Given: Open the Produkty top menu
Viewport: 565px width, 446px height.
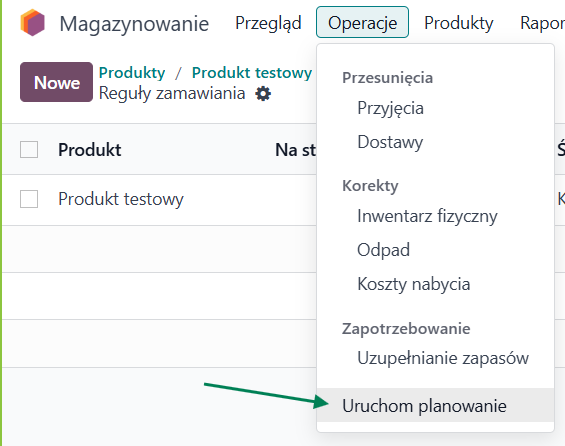Looking at the screenshot, I should (459, 23).
